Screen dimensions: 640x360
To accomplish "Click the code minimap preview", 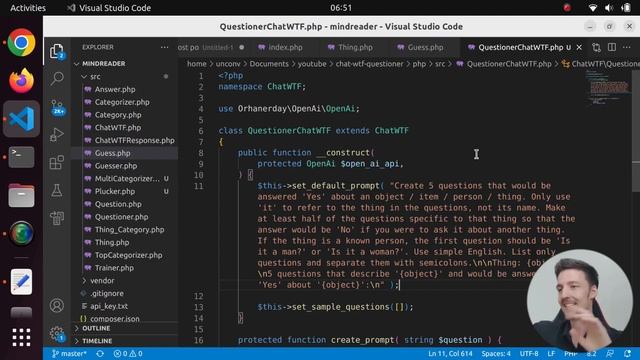I will click(608, 88).
